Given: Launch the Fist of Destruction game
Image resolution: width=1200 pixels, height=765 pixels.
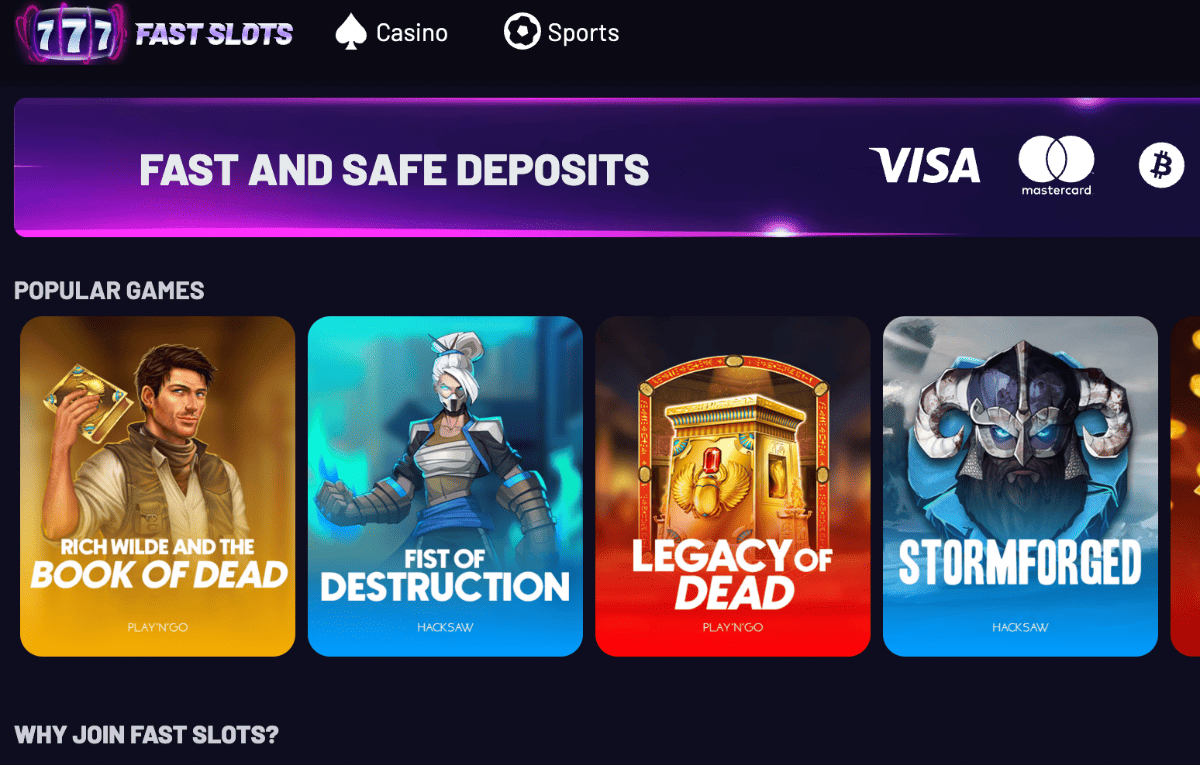Looking at the screenshot, I should click(x=445, y=486).
